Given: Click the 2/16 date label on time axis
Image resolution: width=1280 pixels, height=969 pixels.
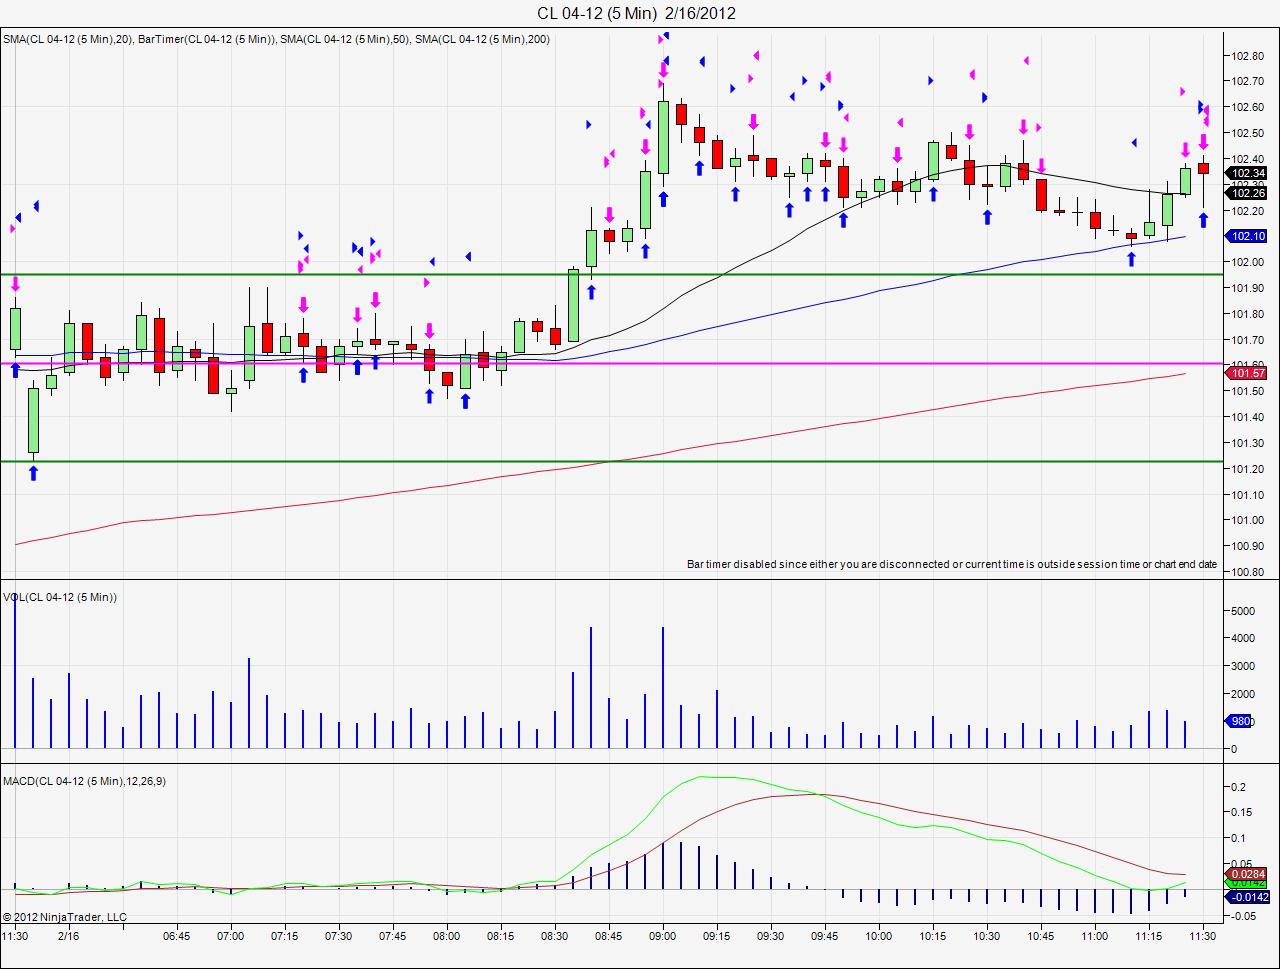Looking at the screenshot, I should 69,936.
